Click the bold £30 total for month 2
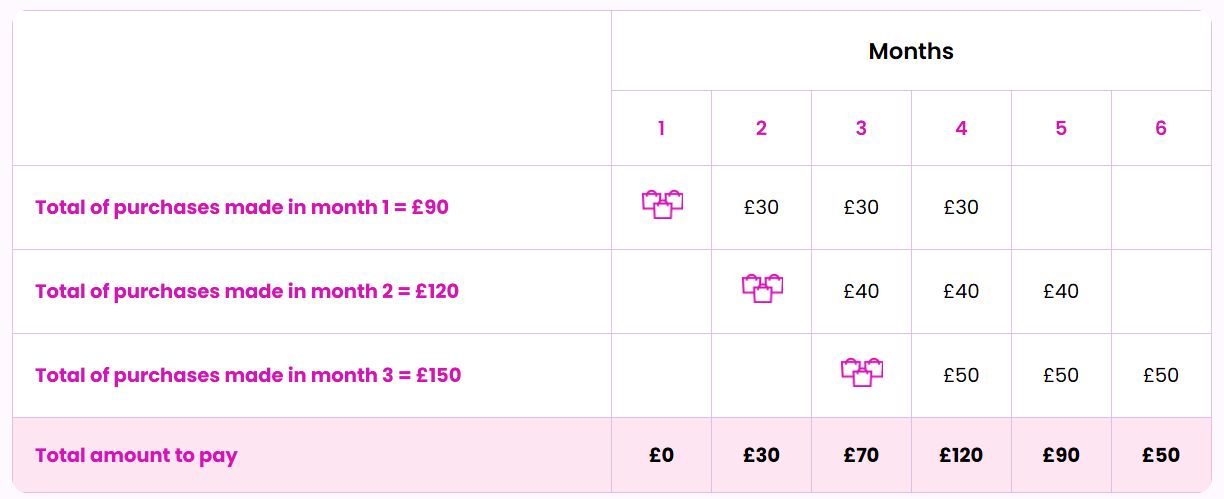This screenshot has width=1224, height=499. pyautogui.click(x=761, y=455)
